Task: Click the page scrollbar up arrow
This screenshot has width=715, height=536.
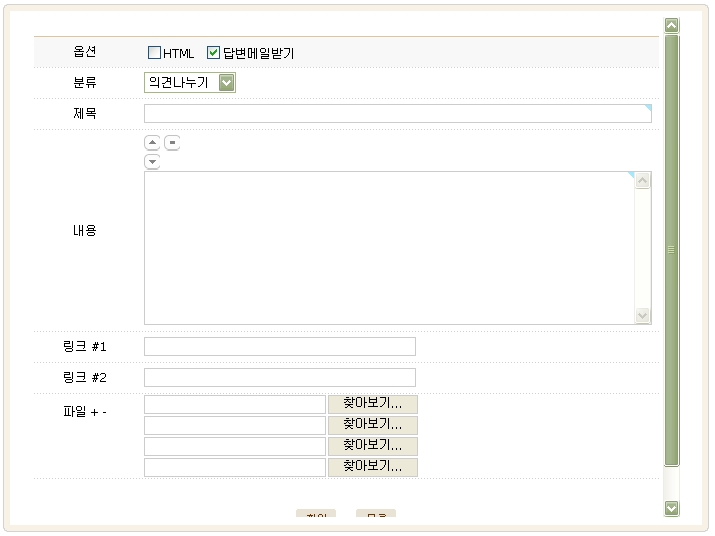Action: click(x=671, y=26)
